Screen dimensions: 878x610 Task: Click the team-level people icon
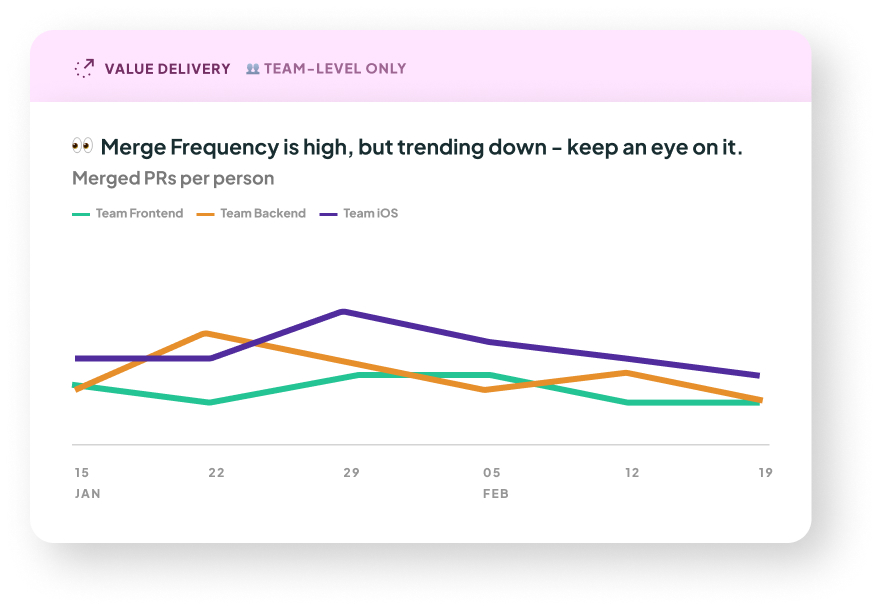tap(253, 69)
